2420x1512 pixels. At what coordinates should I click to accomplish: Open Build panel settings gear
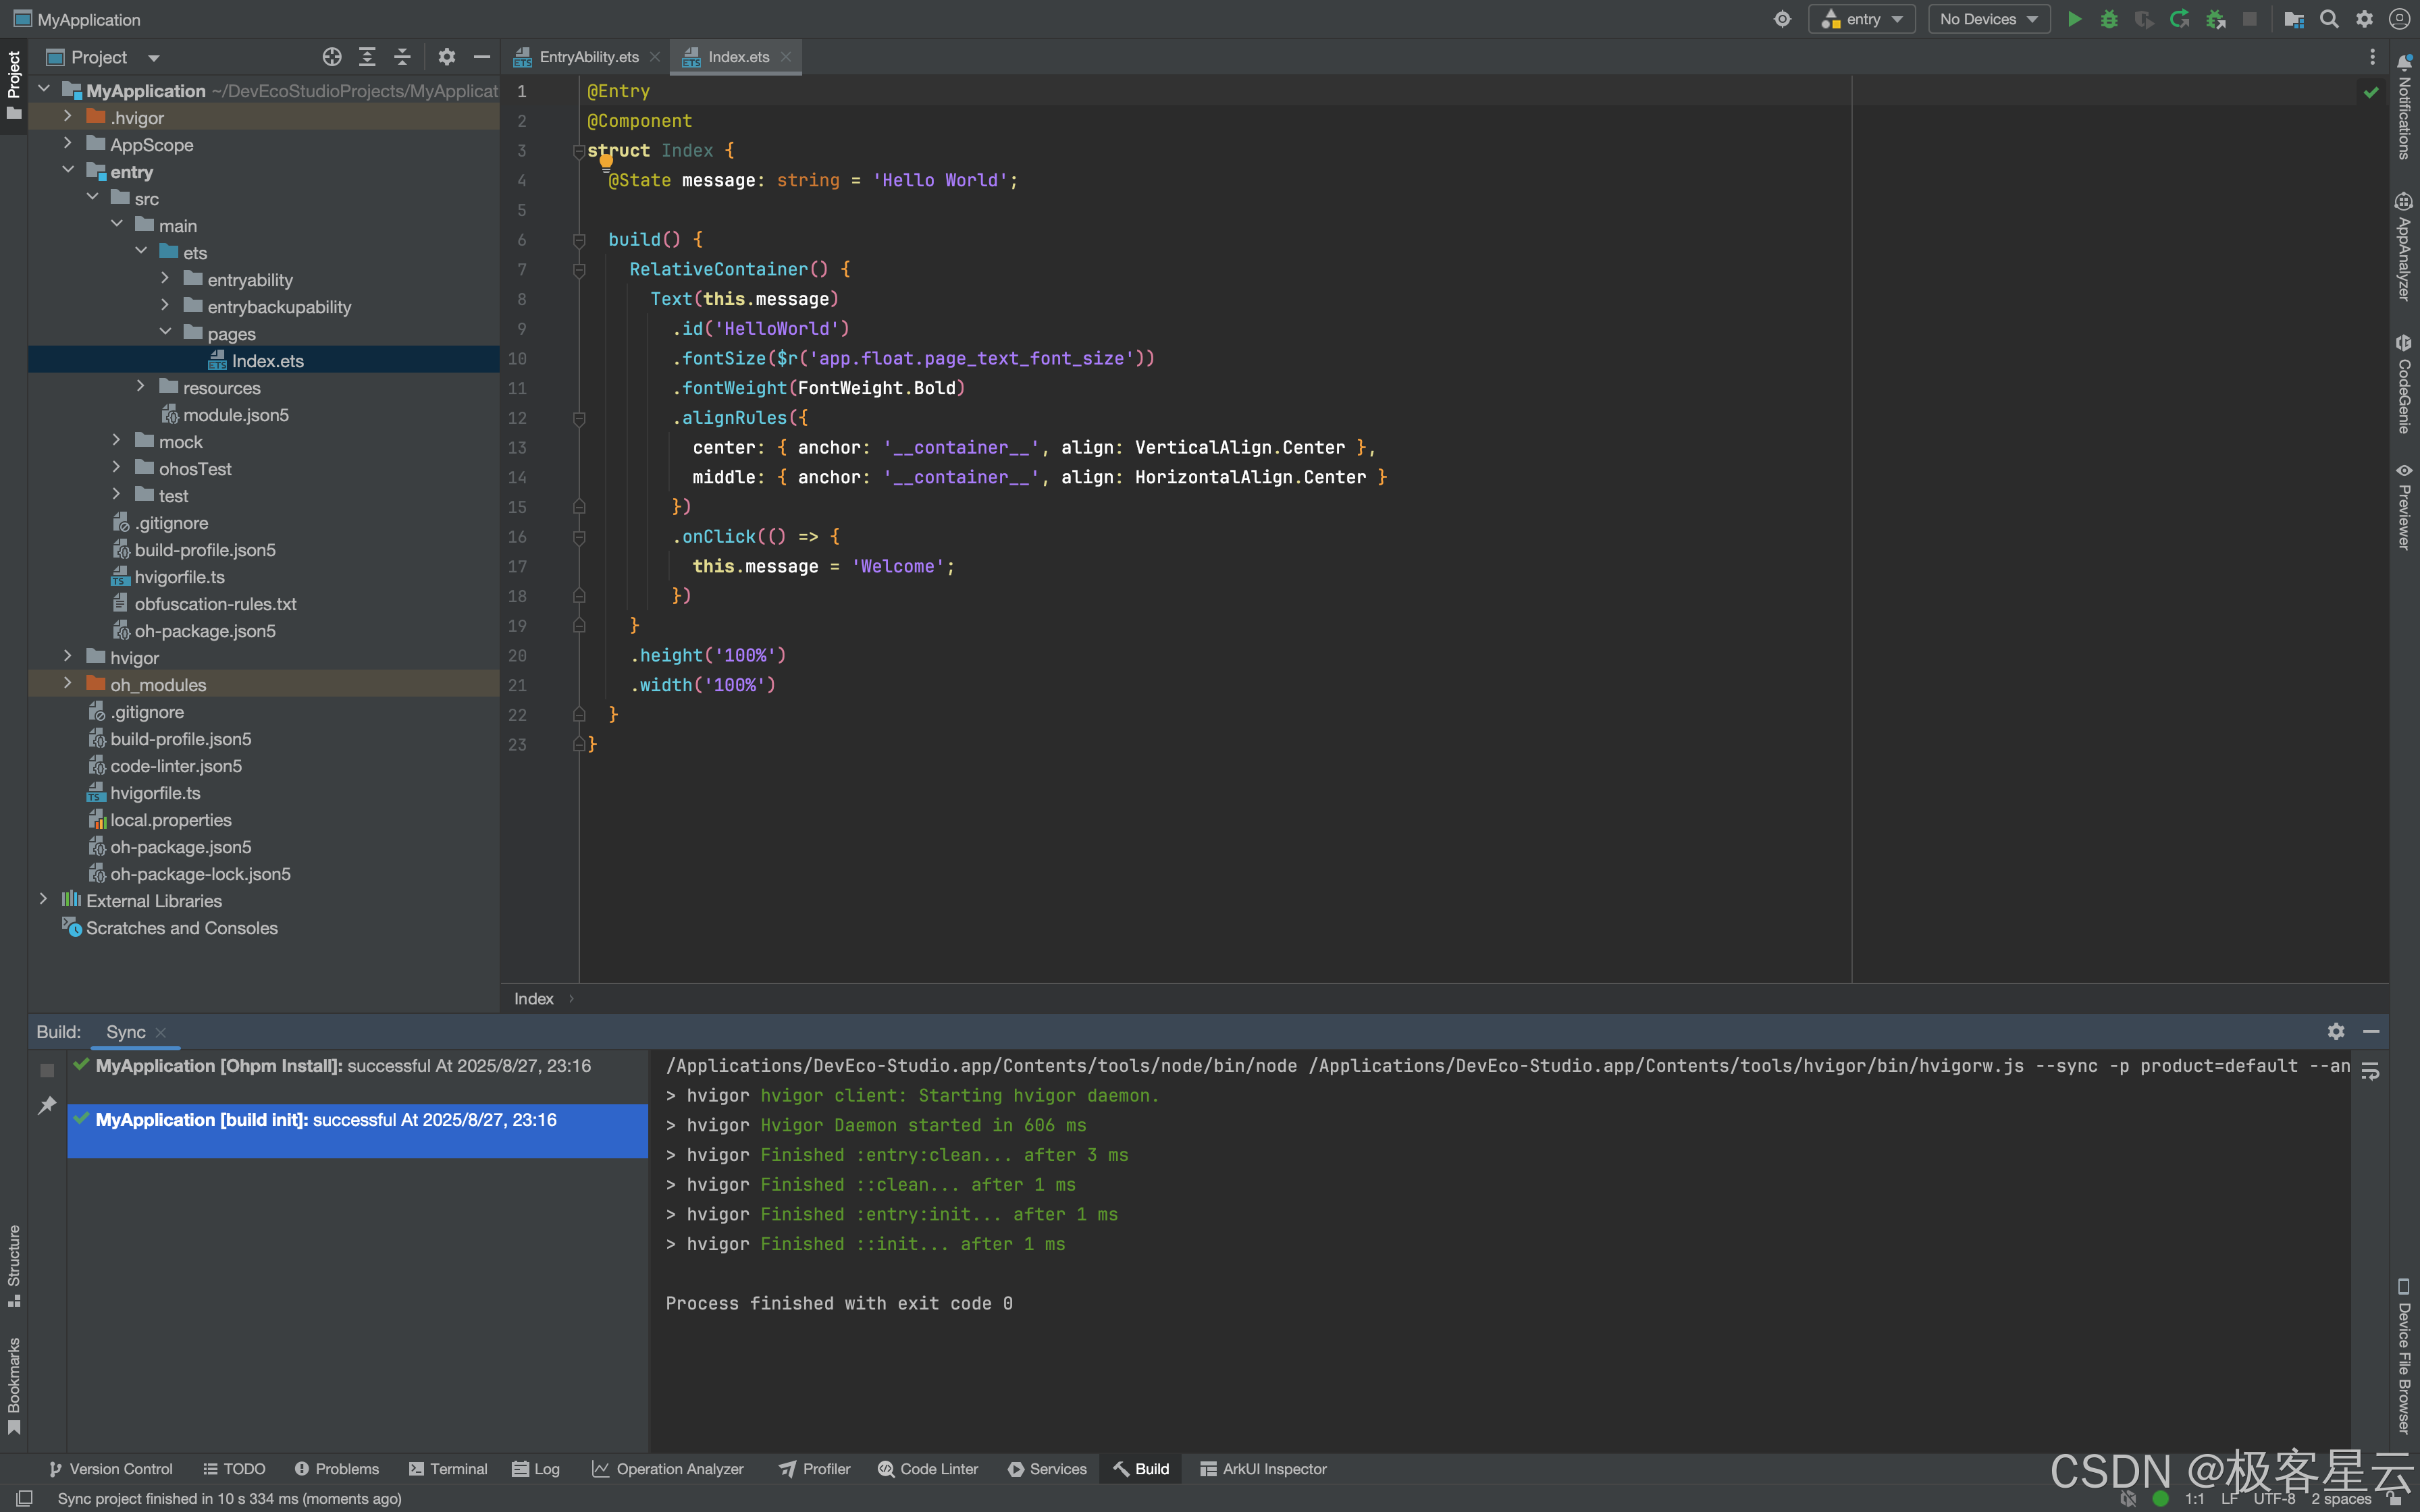2336,1031
